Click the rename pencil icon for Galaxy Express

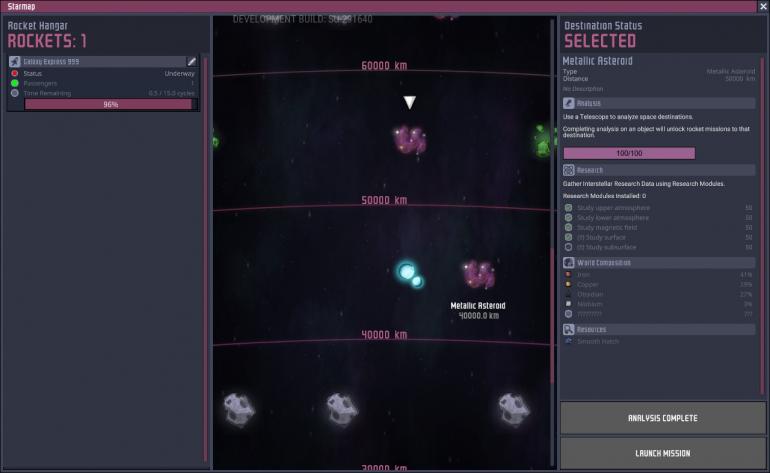pyautogui.click(x=192, y=61)
